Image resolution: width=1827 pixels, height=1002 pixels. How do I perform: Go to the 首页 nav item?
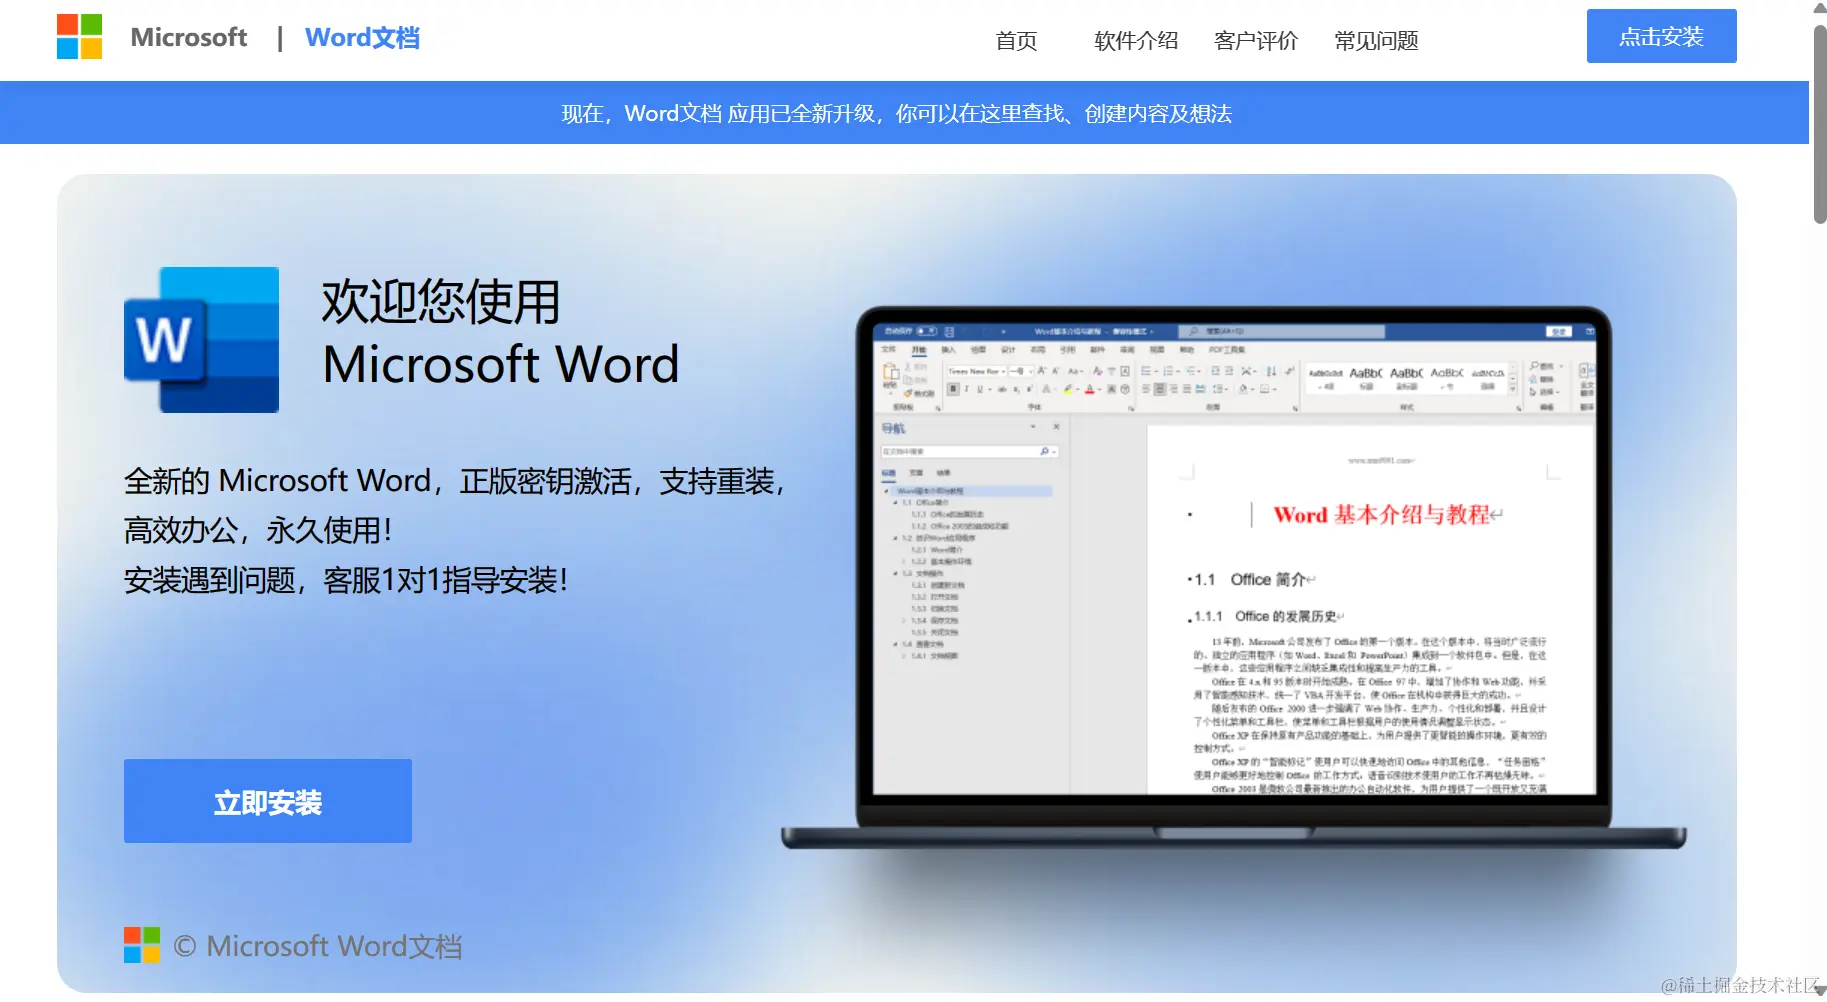click(1016, 41)
